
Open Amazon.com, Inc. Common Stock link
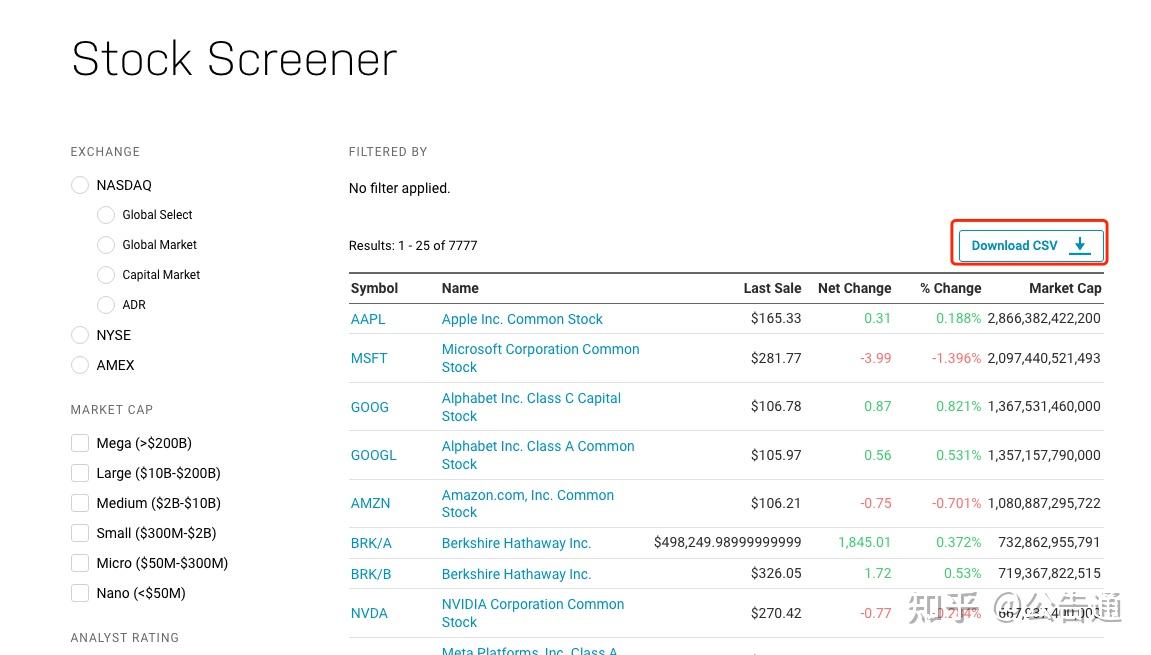[x=528, y=504]
